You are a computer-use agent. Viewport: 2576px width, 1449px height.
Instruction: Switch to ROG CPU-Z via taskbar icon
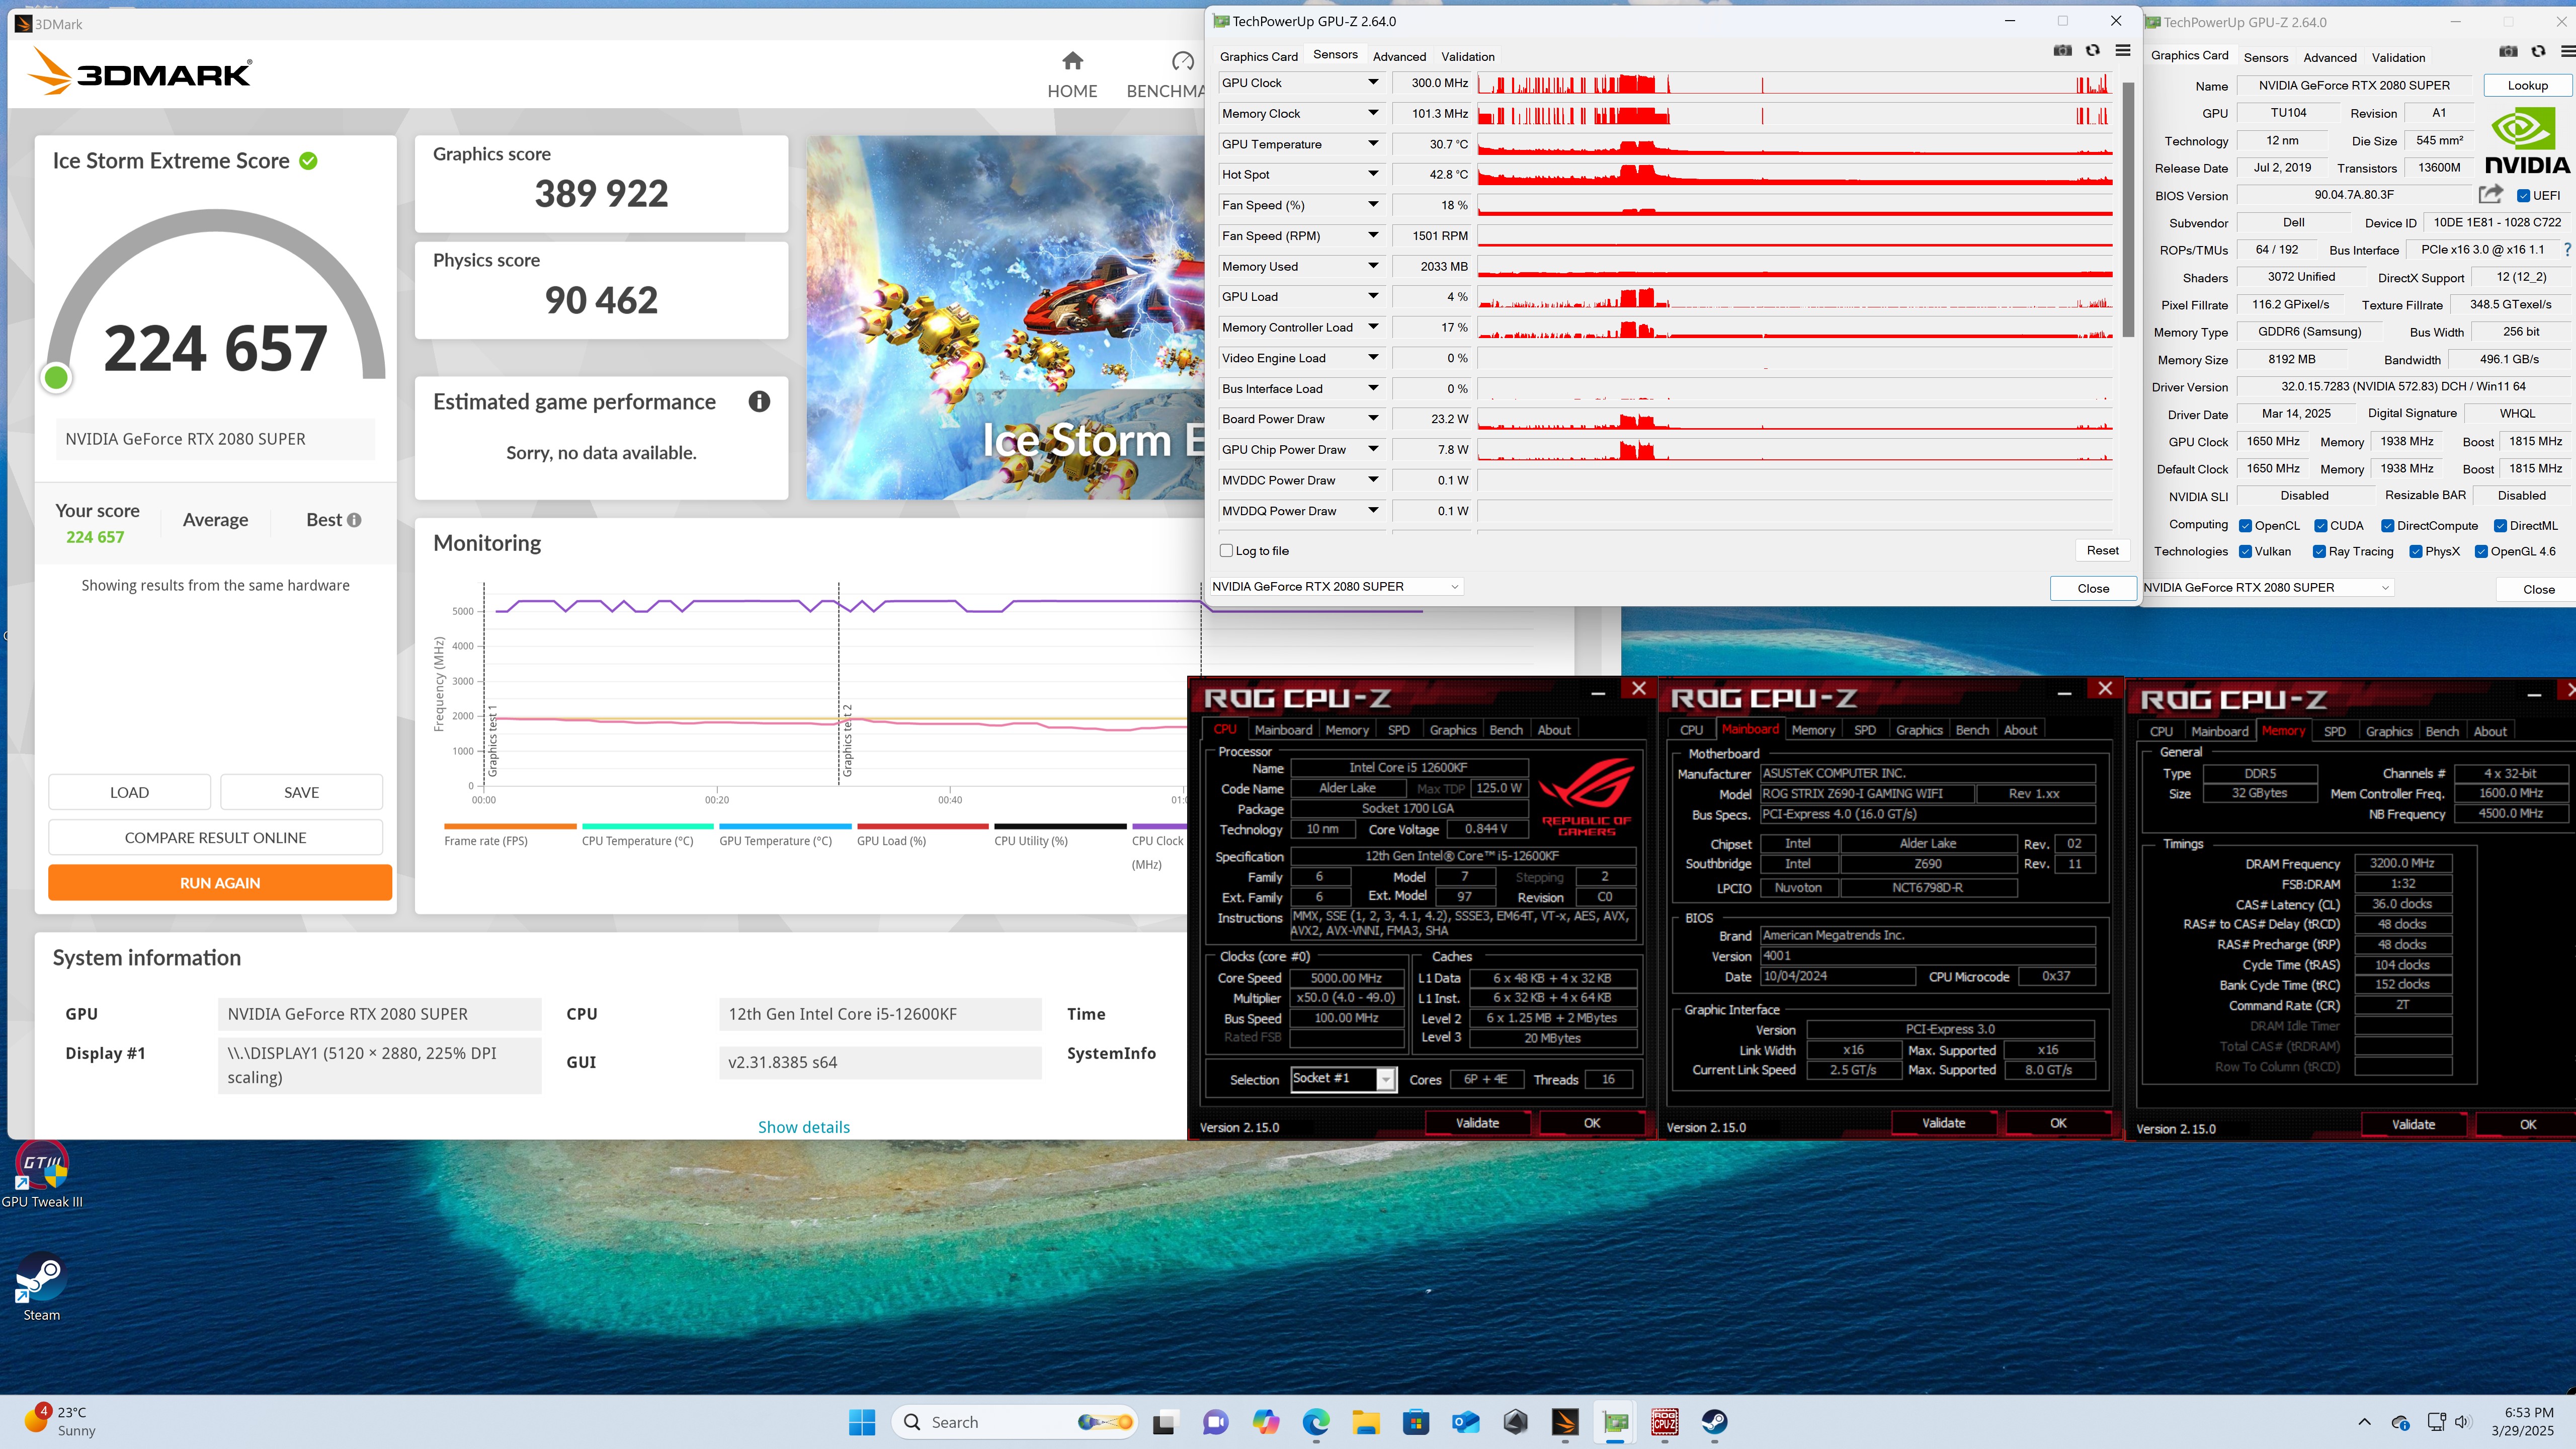1665,1422
